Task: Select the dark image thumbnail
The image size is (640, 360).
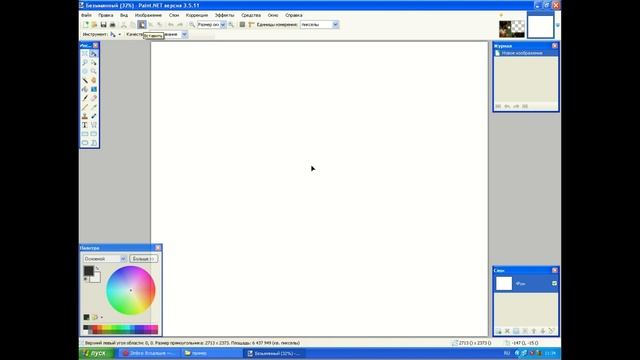Action: 512,29
